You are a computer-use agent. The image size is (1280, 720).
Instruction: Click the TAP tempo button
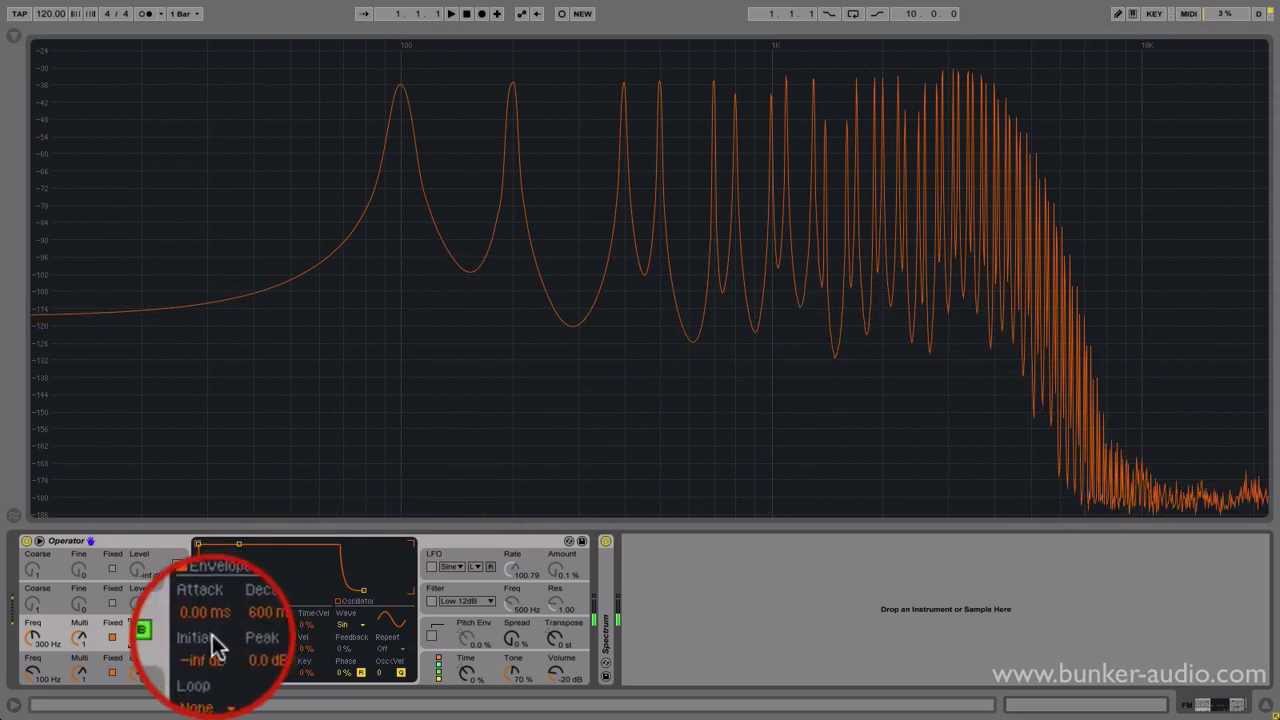(19, 14)
